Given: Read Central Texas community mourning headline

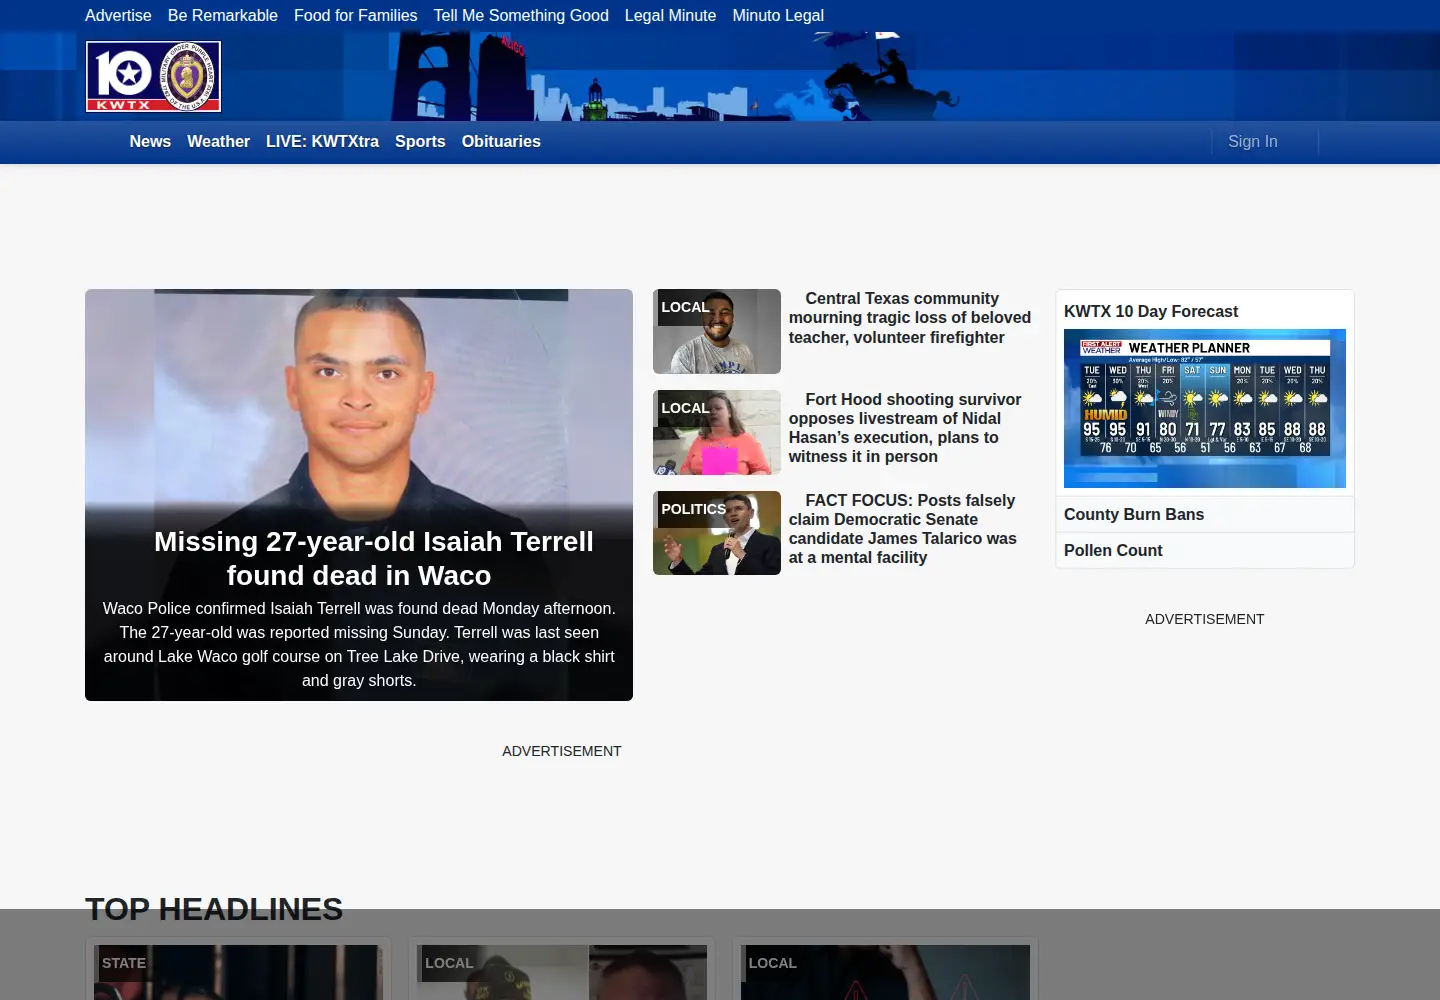Looking at the screenshot, I should point(910,318).
